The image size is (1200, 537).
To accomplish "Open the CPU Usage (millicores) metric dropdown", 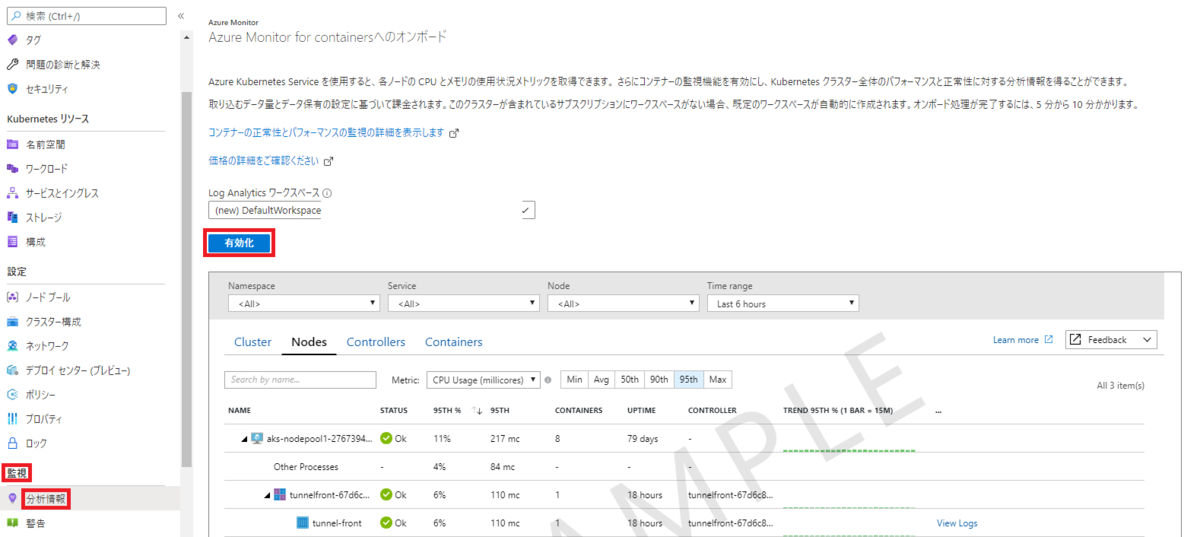I will click(x=483, y=380).
